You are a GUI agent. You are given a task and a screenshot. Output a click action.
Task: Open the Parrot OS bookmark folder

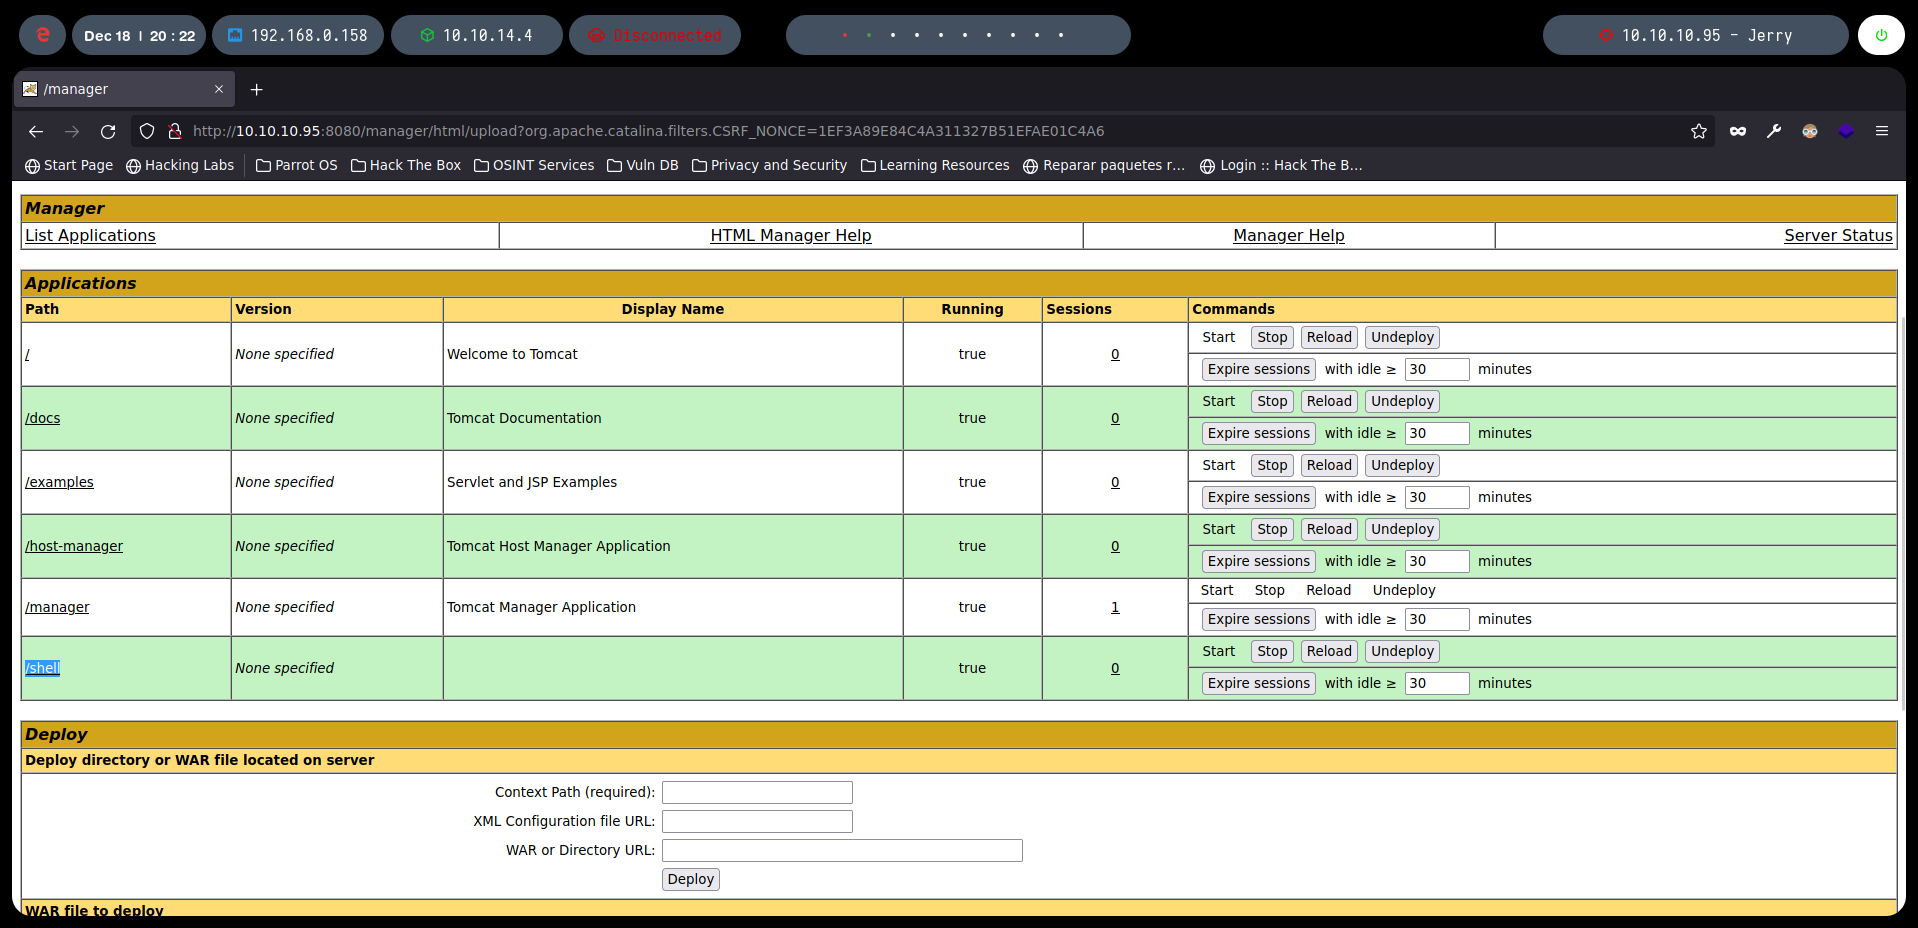[297, 165]
